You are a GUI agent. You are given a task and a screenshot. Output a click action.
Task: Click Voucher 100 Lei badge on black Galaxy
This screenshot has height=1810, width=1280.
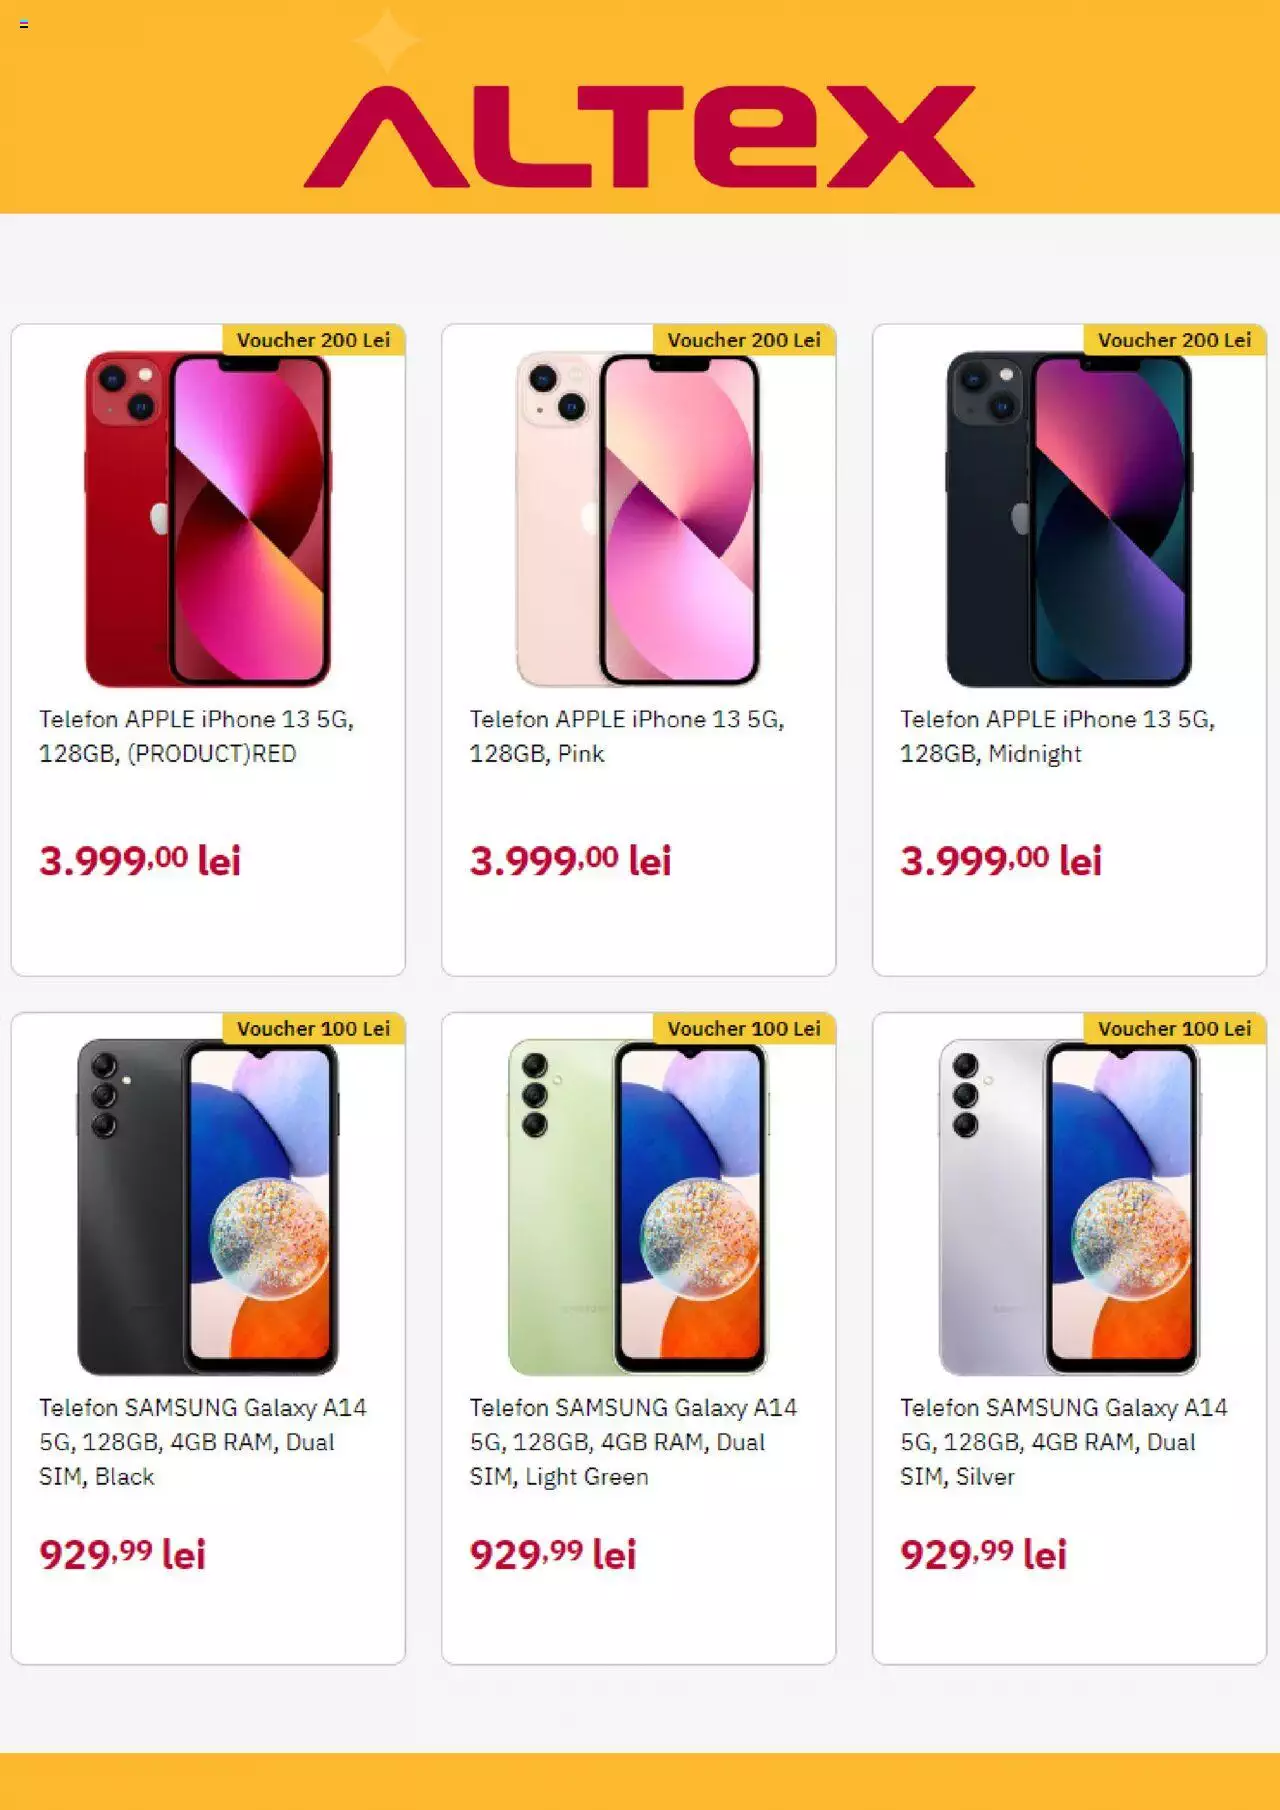coord(313,1029)
